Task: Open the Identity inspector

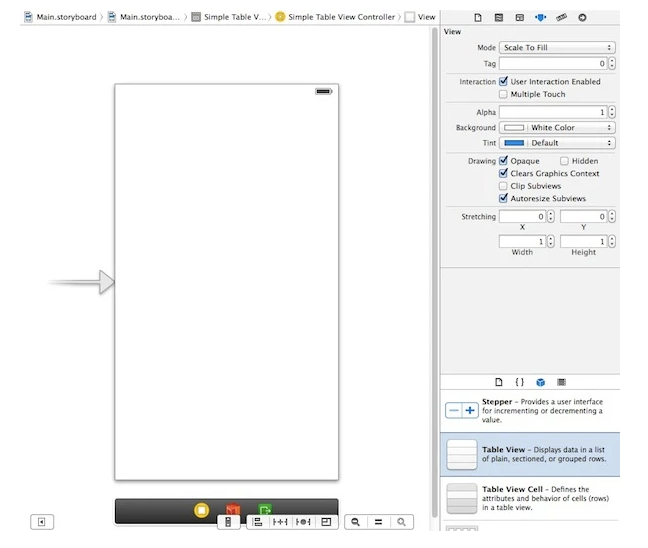Action: pos(519,17)
